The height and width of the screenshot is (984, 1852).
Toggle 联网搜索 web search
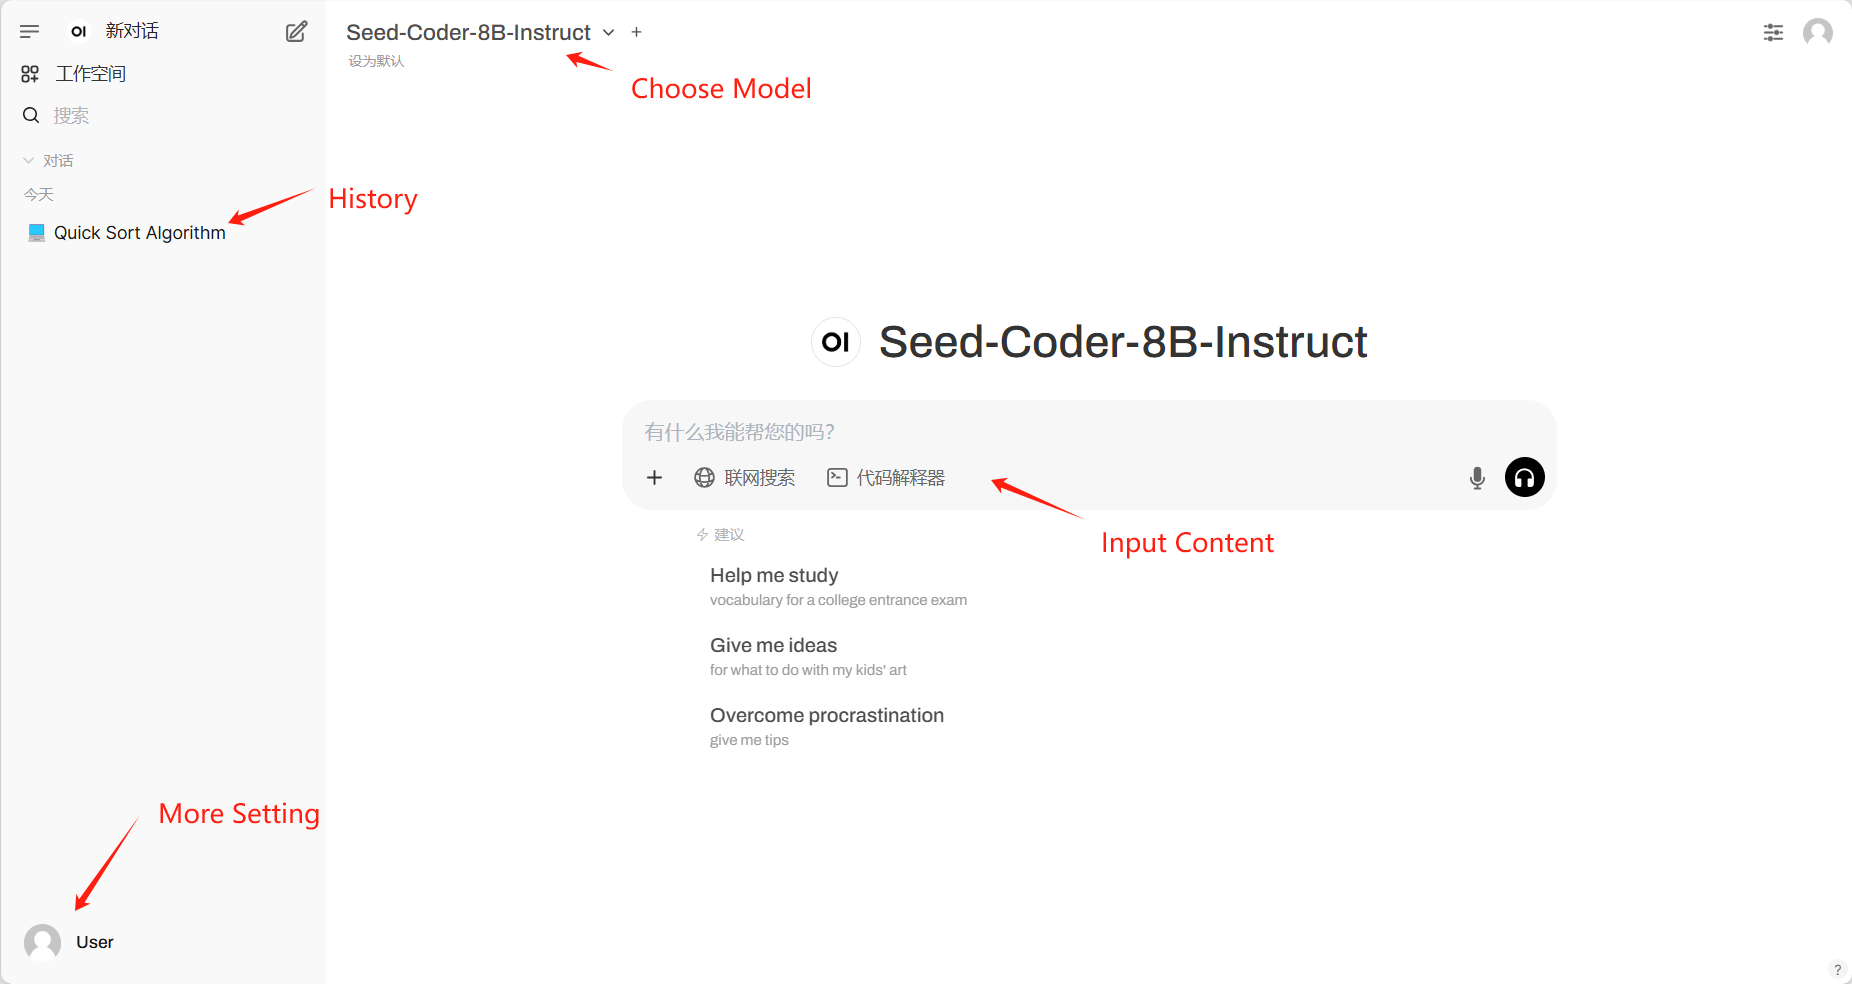coord(745,478)
